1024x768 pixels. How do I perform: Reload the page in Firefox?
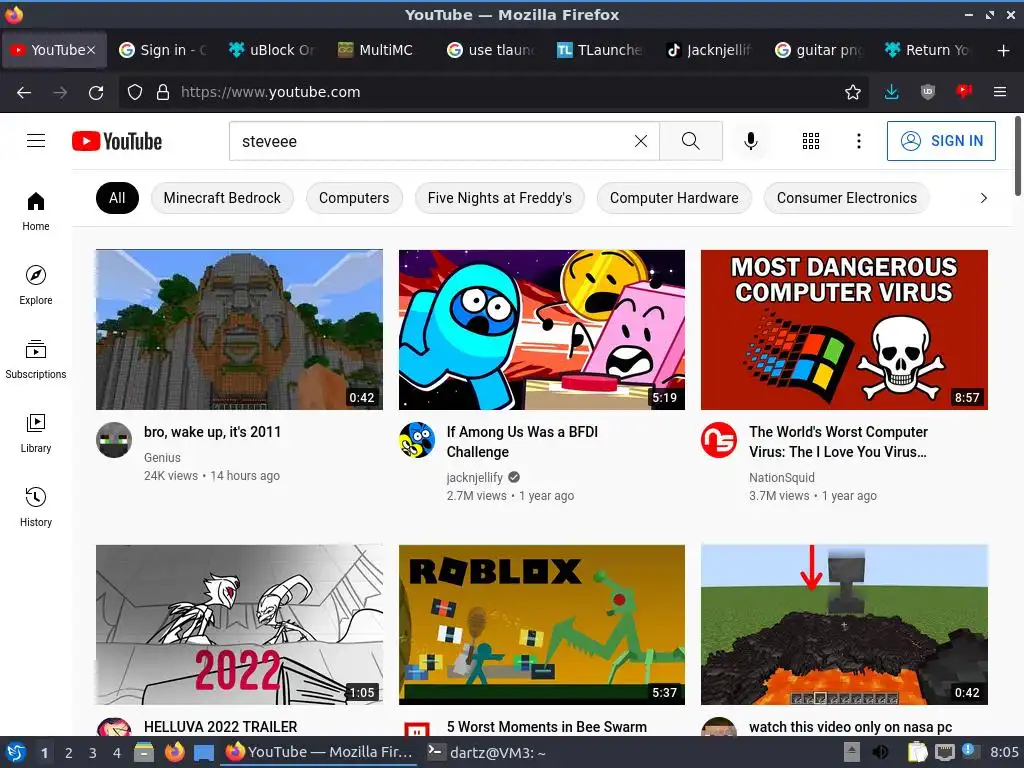pyautogui.click(x=96, y=92)
